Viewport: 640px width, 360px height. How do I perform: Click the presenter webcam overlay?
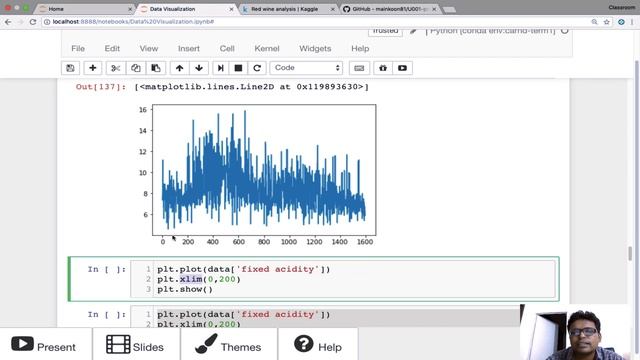pyautogui.click(x=580, y=332)
